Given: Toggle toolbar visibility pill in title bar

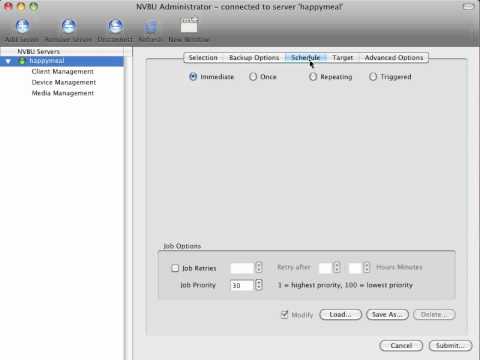Looking at the screenshot, I should (x=468, y=6).
